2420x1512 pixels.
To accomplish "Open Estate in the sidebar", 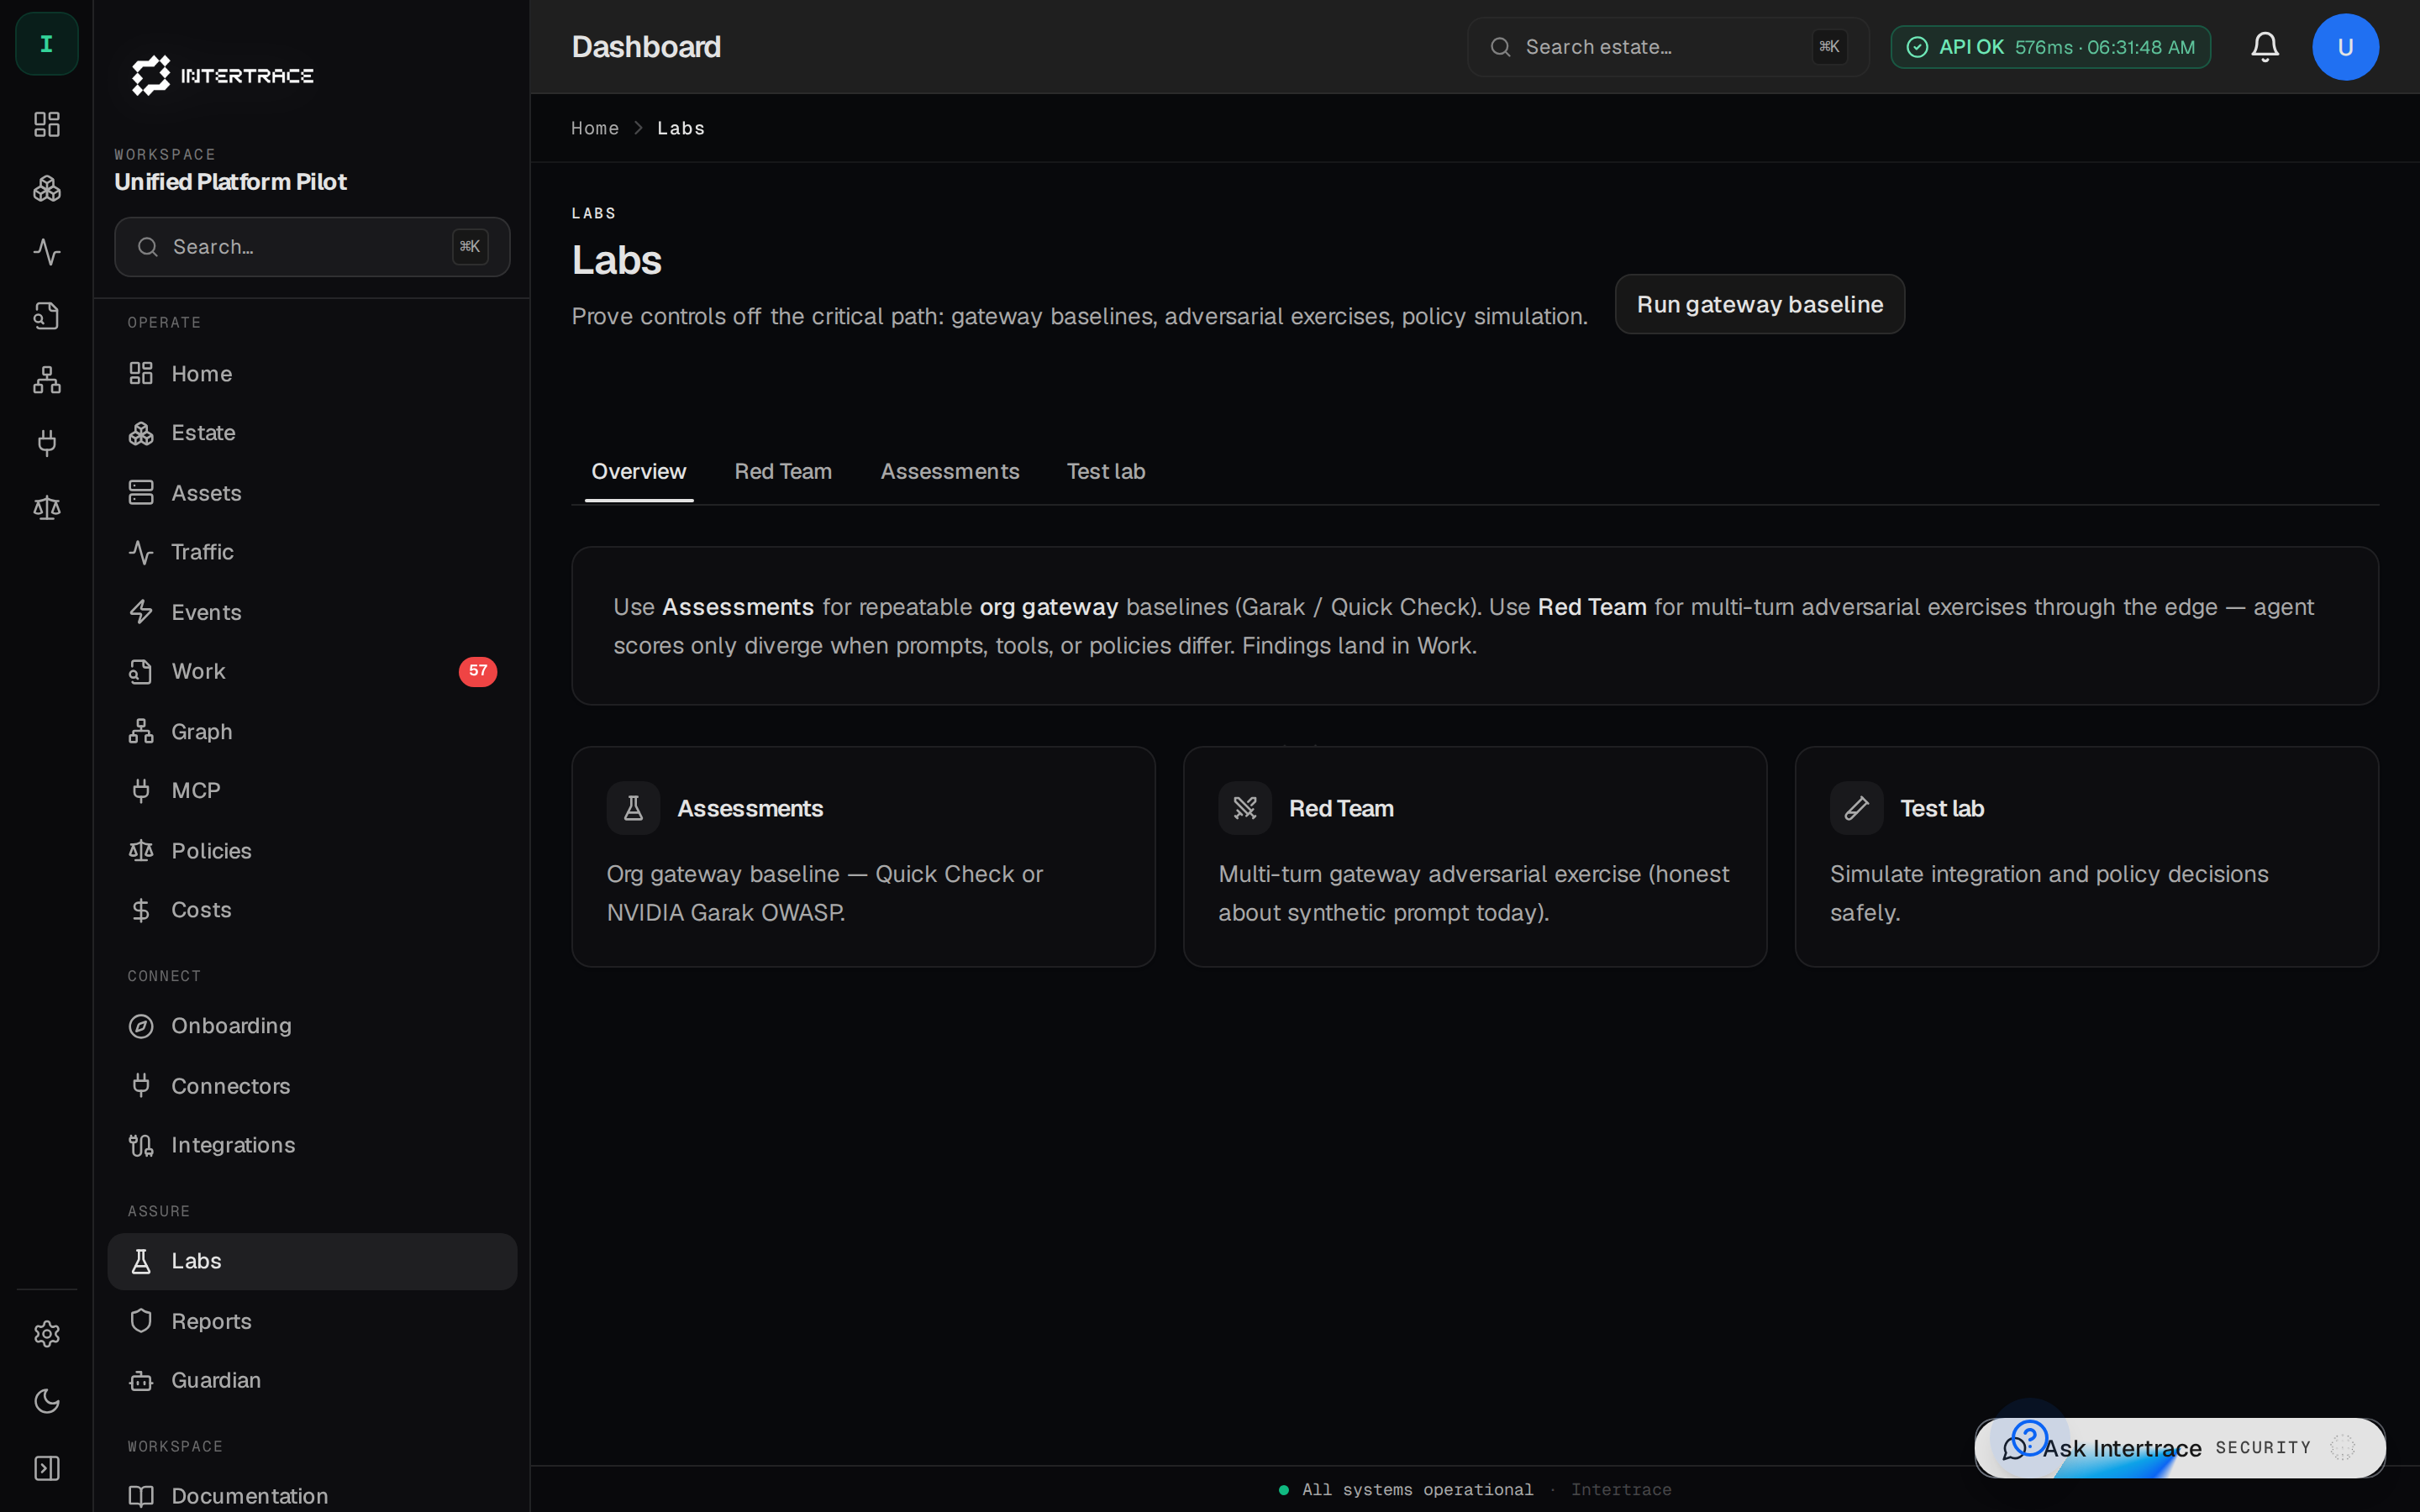I will pyautogui.click(x=312, y=433).
